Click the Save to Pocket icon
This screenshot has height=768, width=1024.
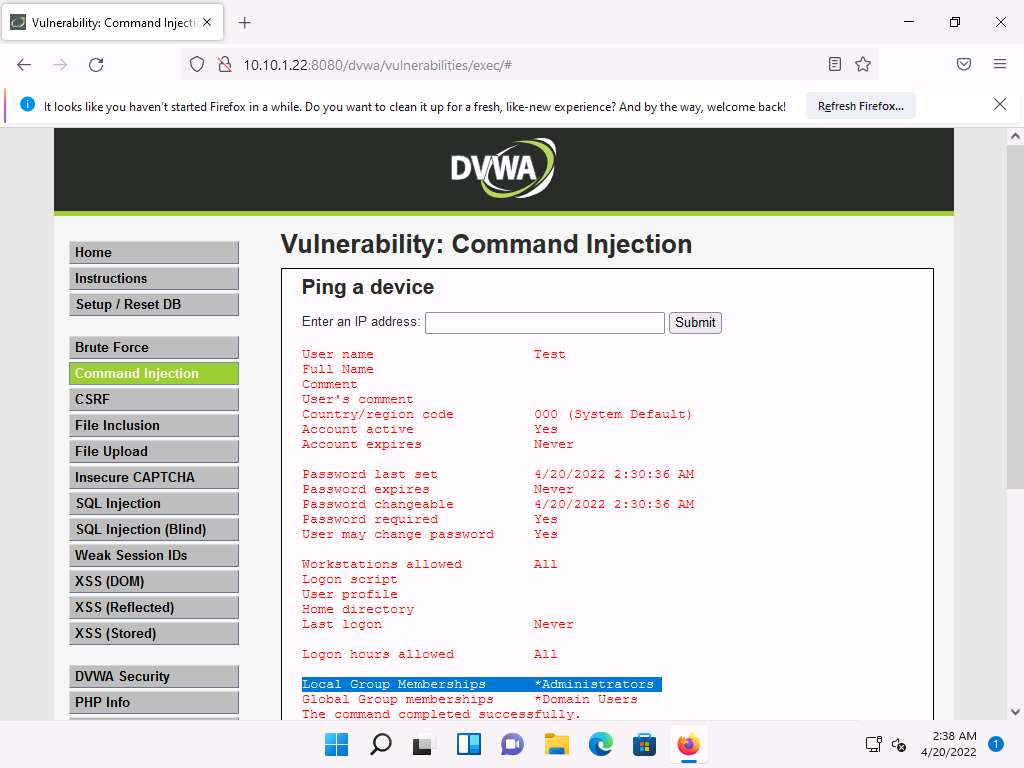964,65
